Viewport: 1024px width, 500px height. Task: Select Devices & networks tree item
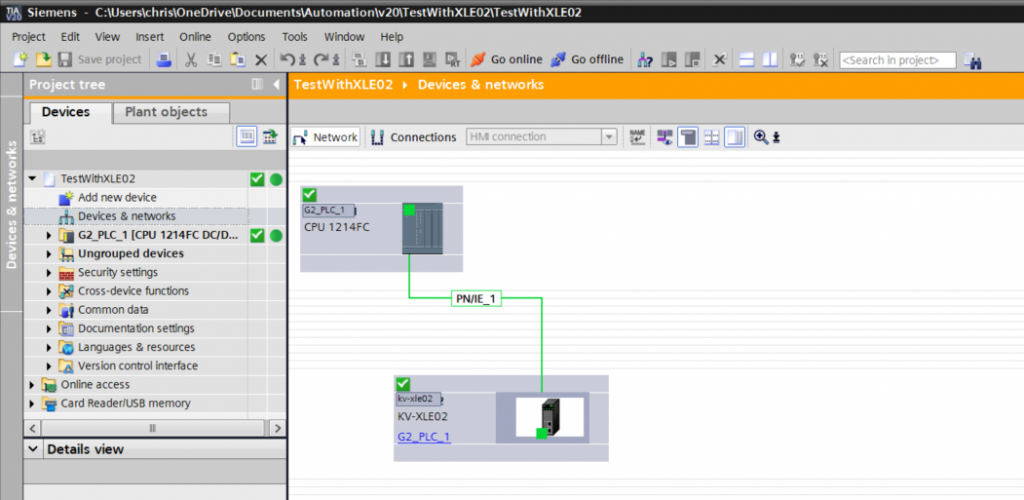coord(127,216)
